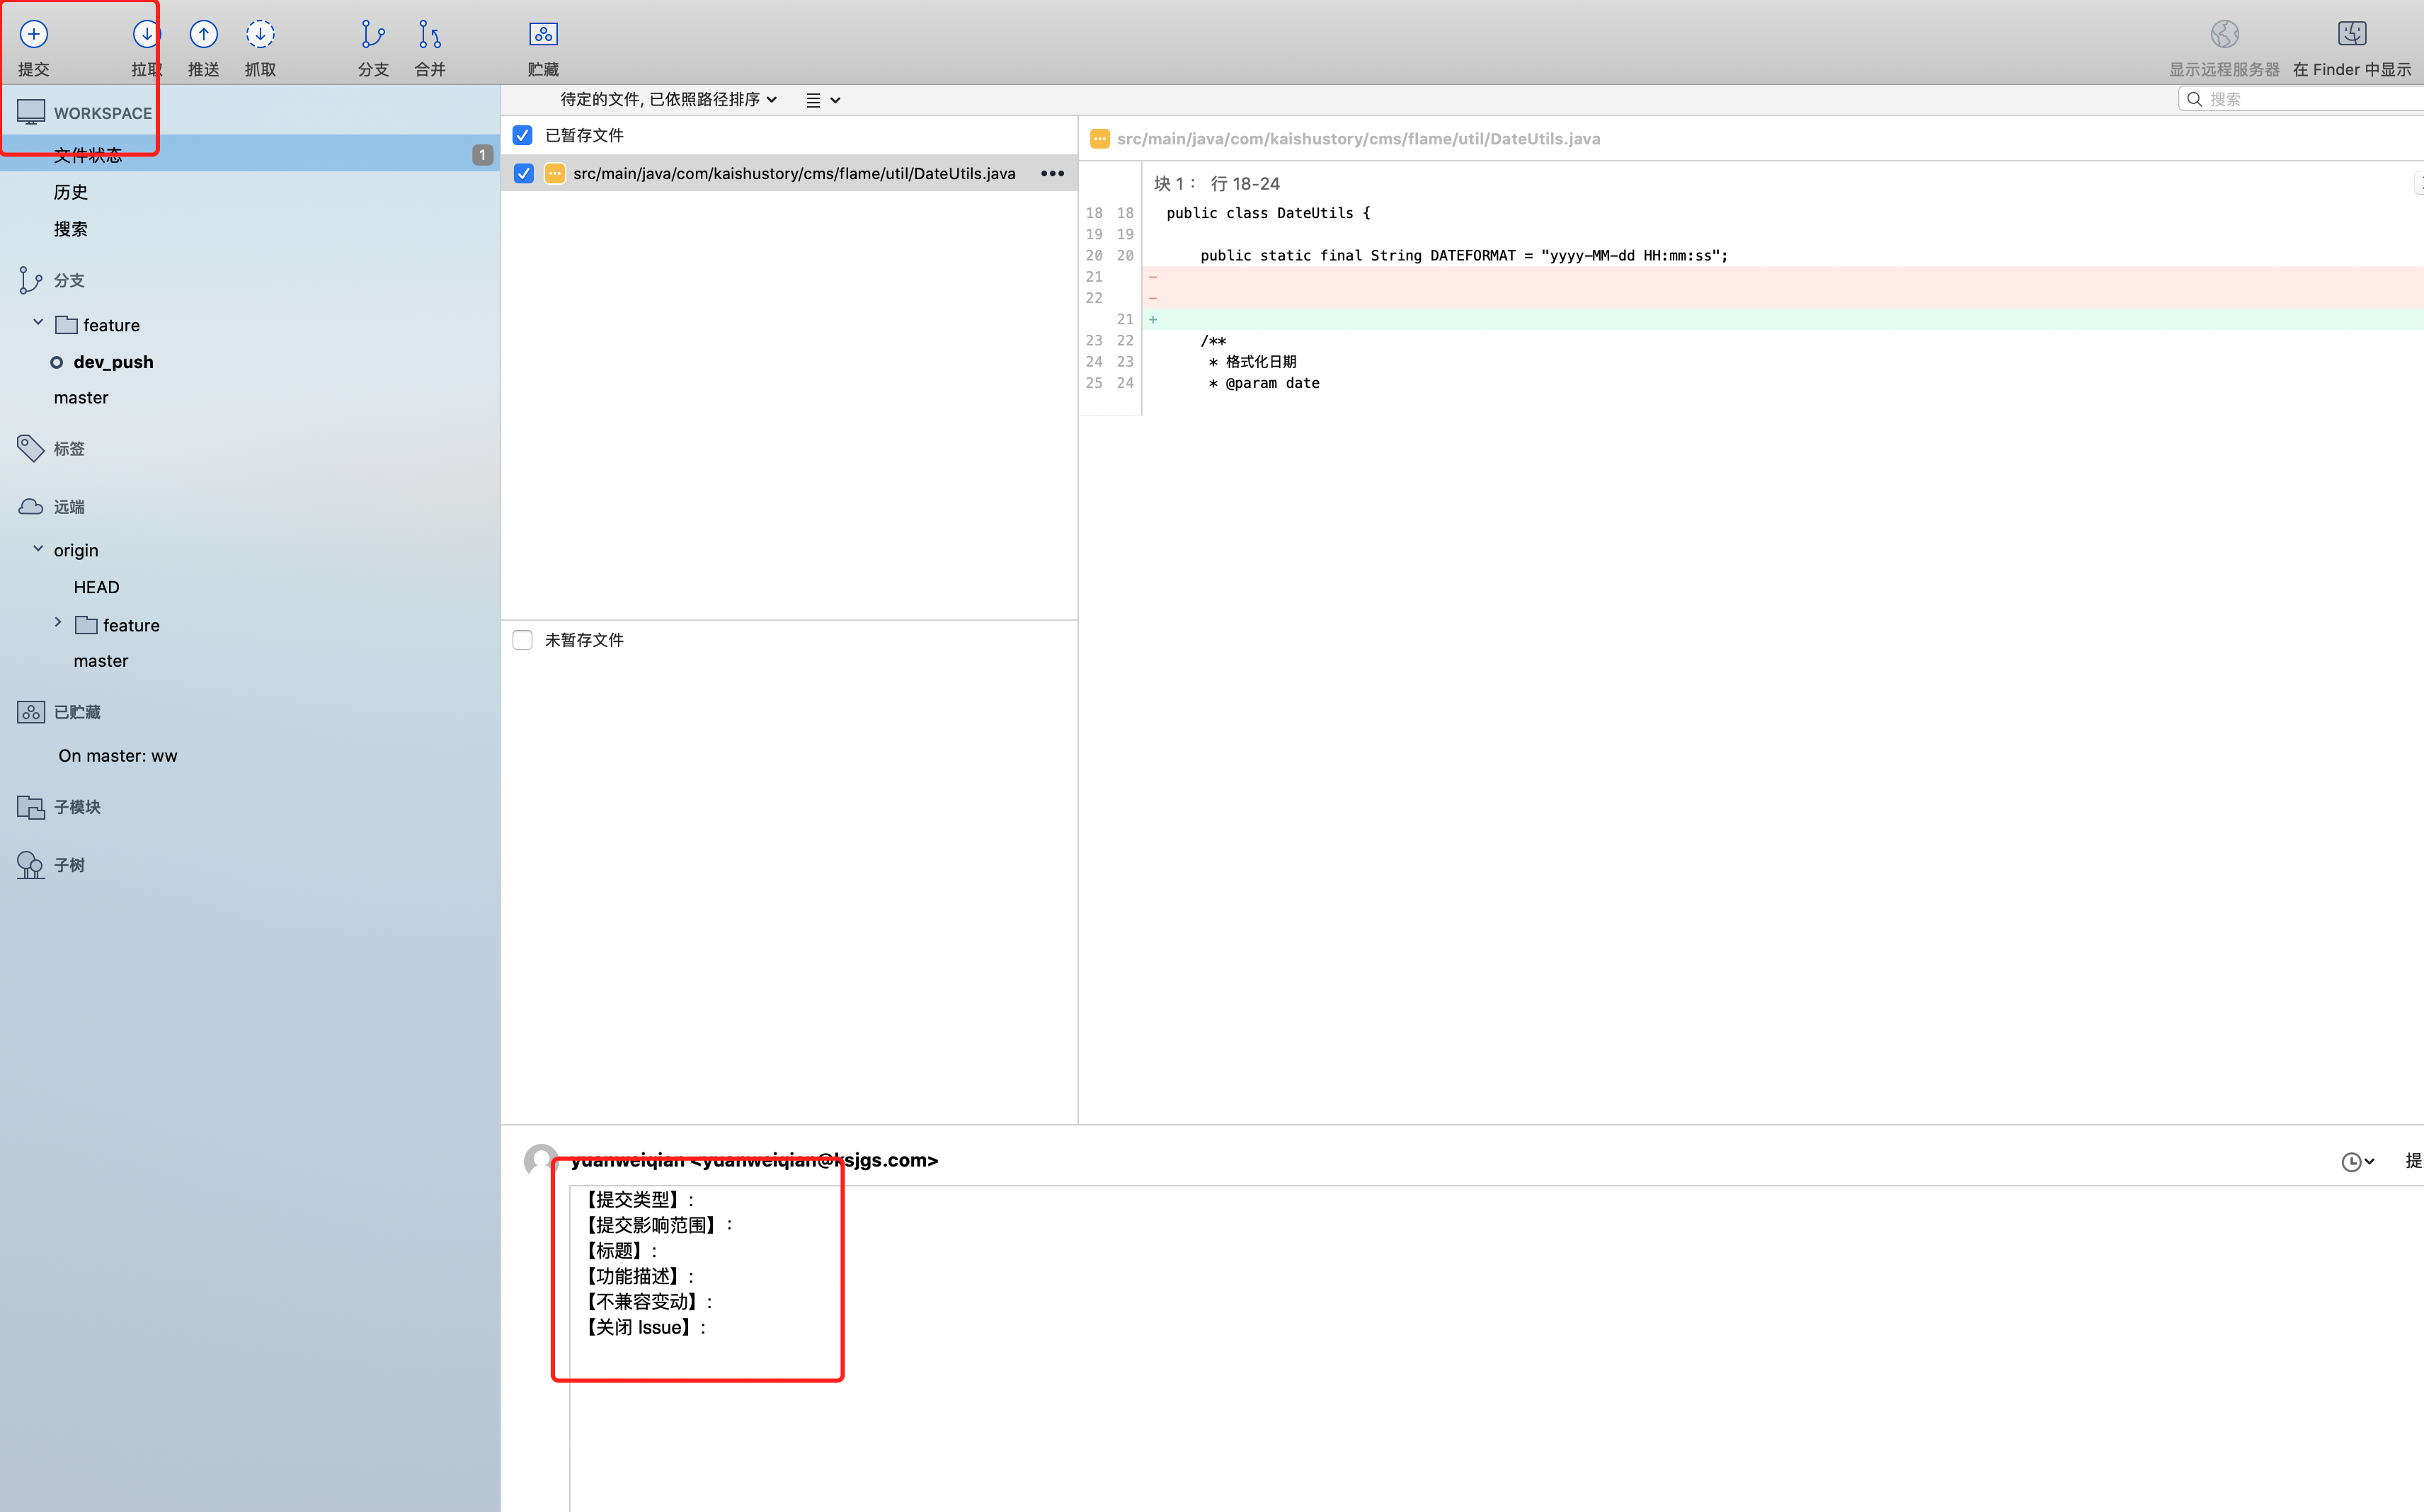Image resolution: width=2424 pixels, height=1512 pixels.
Task: Open the three-dot menu for DateUtils.java
Action: click(1052, 173)
